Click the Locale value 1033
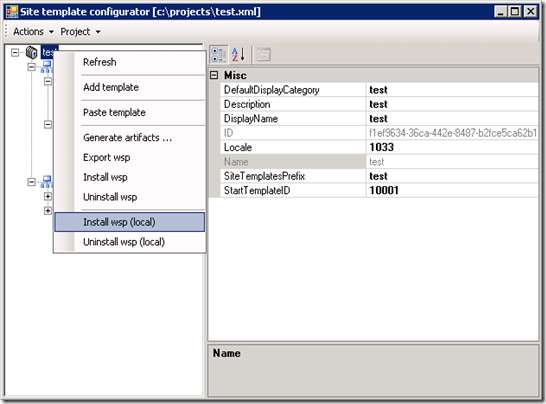546x404 pixels. (452, 147)
